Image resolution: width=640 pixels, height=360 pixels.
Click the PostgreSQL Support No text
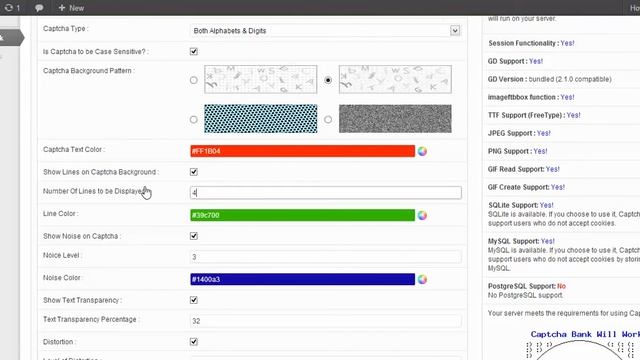point(527,286)
